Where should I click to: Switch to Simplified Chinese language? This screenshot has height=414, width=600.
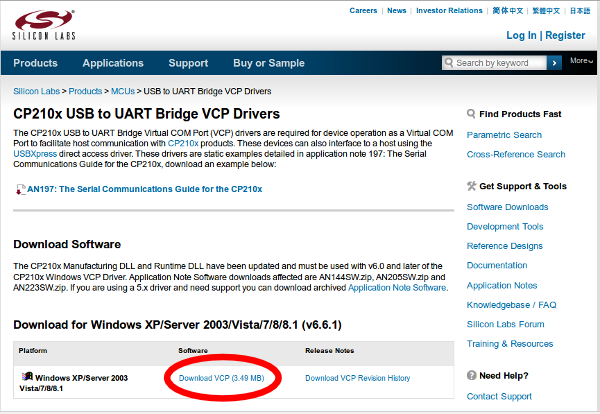(x=507, y=11)
